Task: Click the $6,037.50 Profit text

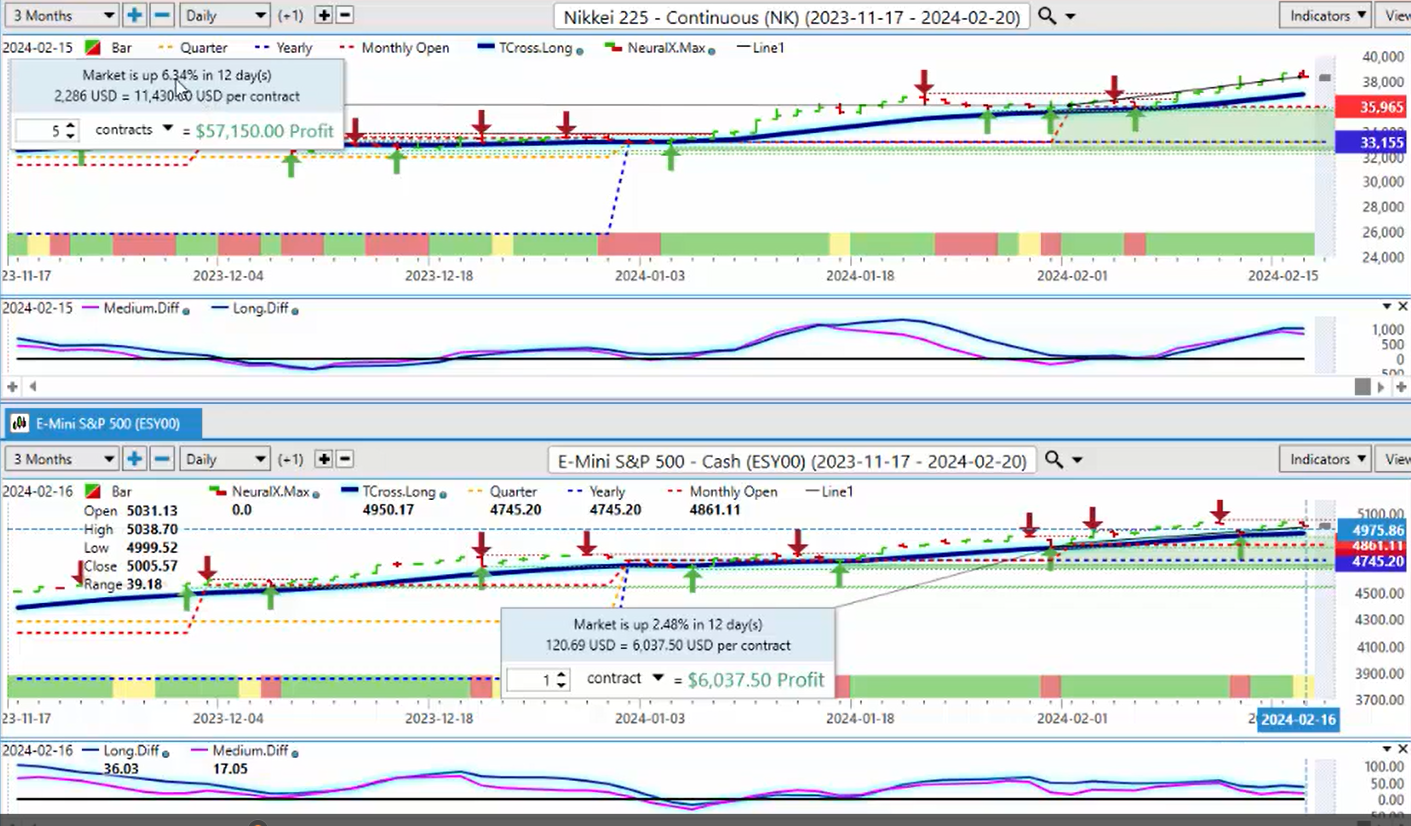Action: 756,680
